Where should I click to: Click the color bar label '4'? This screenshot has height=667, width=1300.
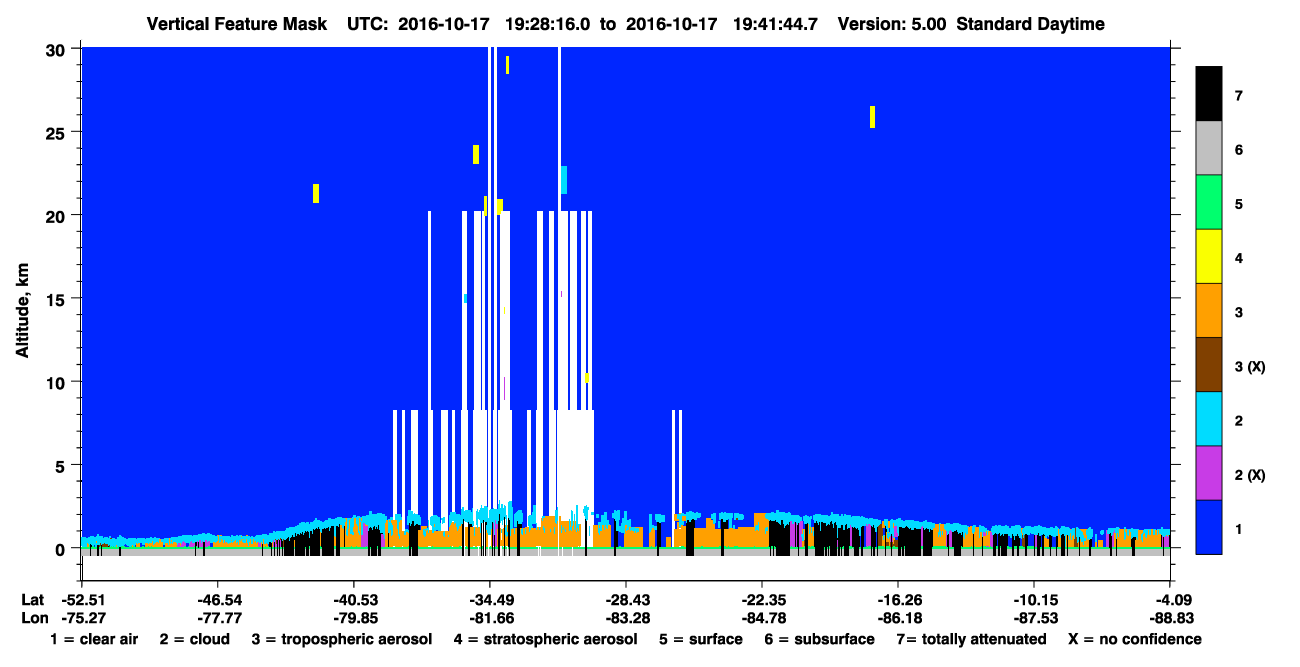pyautogui.click(x=1238, y=258)
